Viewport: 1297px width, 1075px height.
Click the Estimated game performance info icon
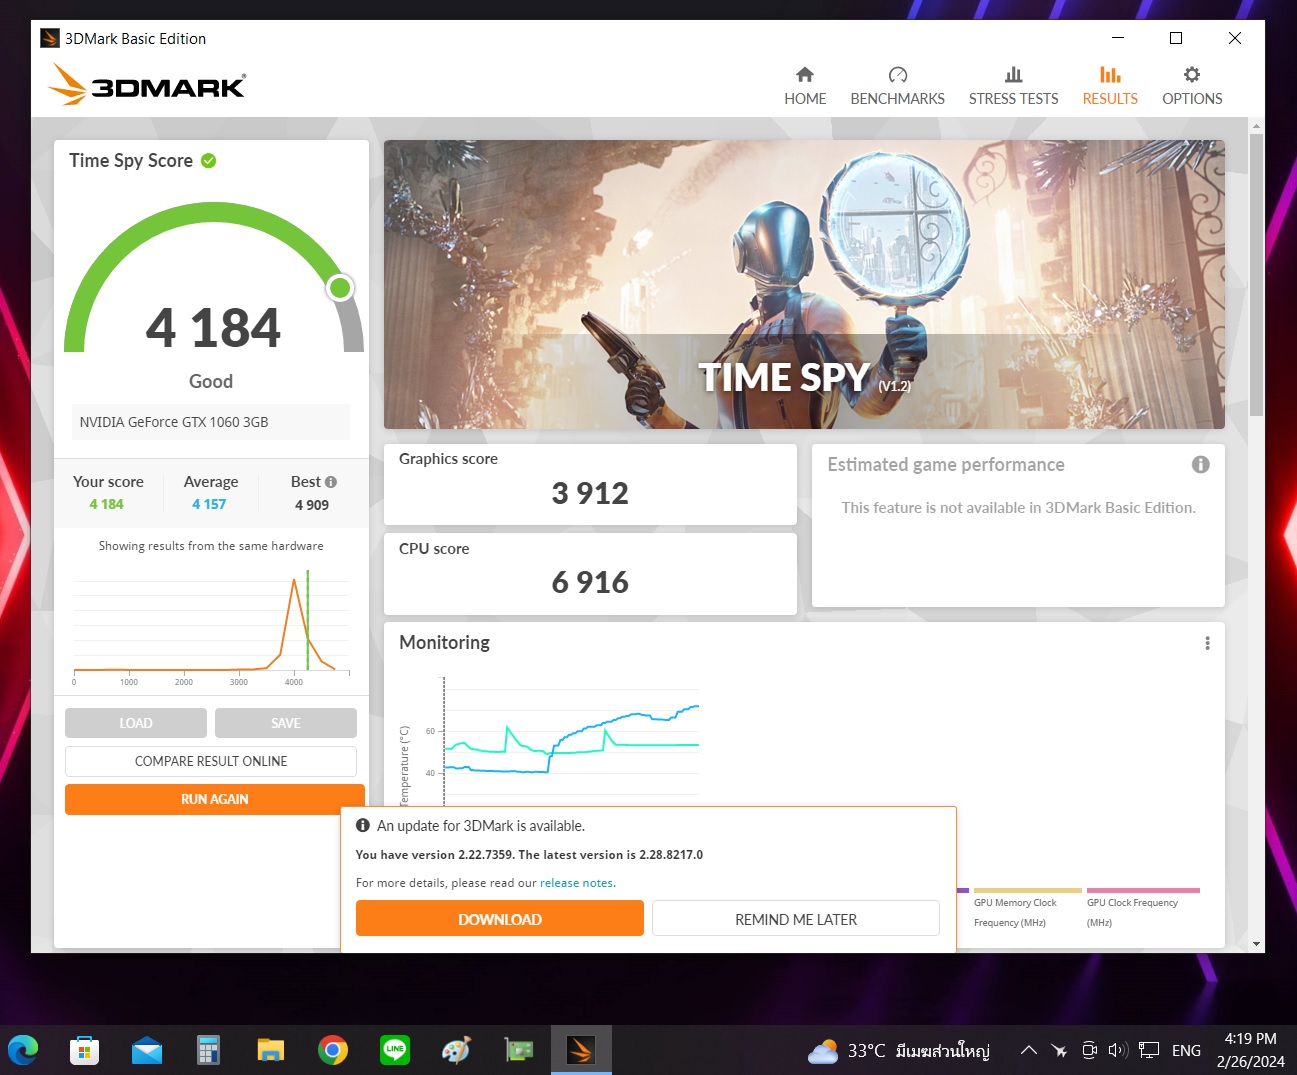point(1200,465)
